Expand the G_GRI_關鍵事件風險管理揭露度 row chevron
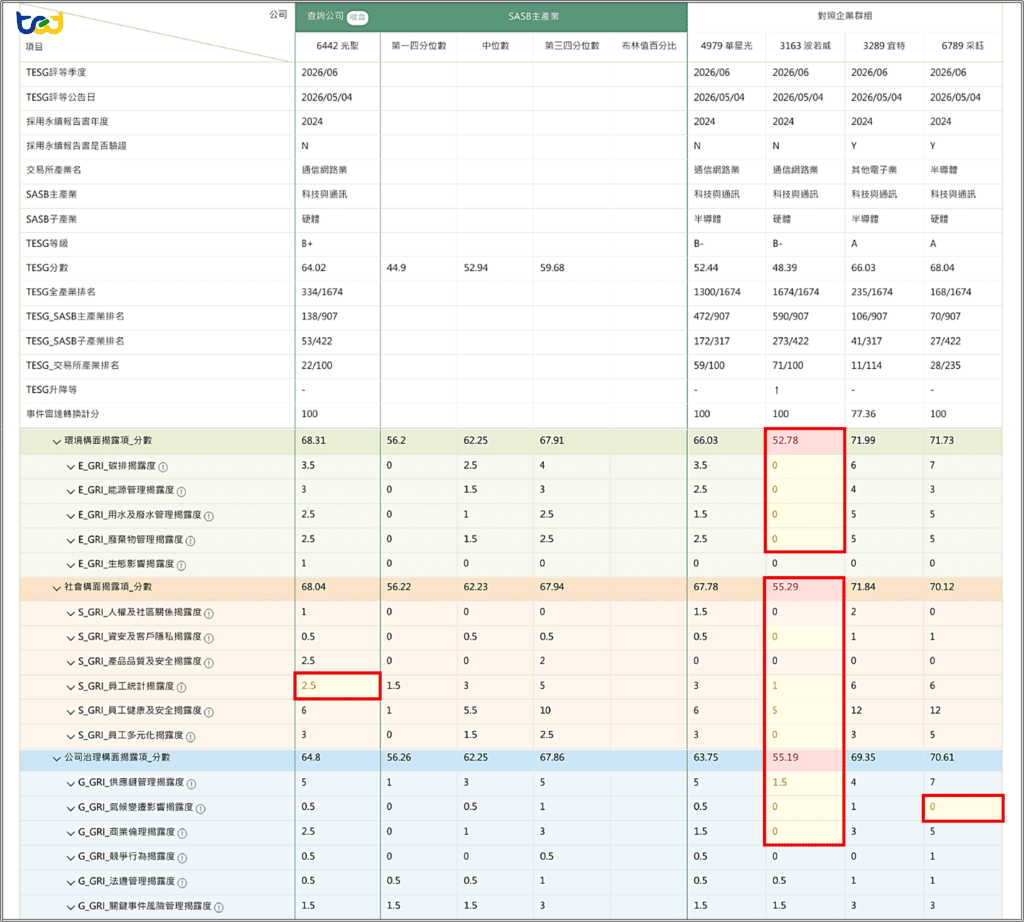 click(x=71, y=907)
